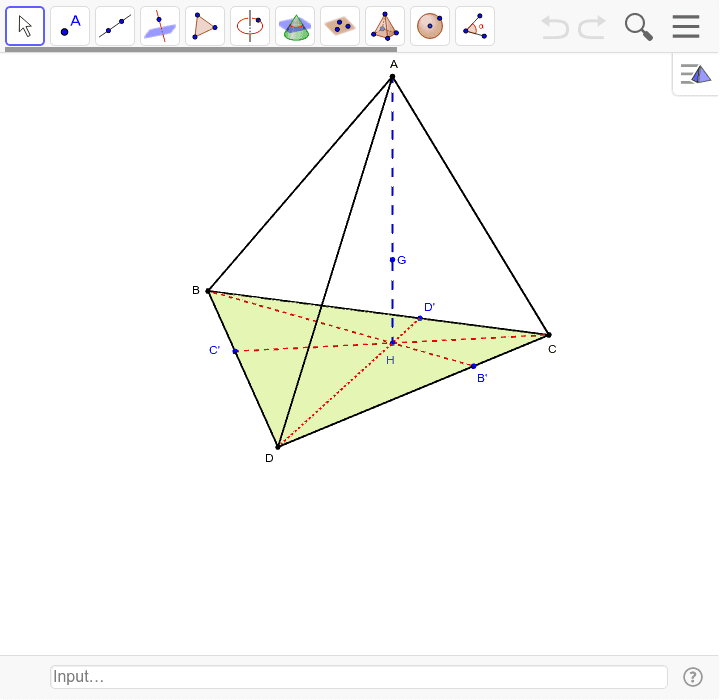Select the Circle with axis tool
The image size is (720, 700).
click(x=250, y=26)
